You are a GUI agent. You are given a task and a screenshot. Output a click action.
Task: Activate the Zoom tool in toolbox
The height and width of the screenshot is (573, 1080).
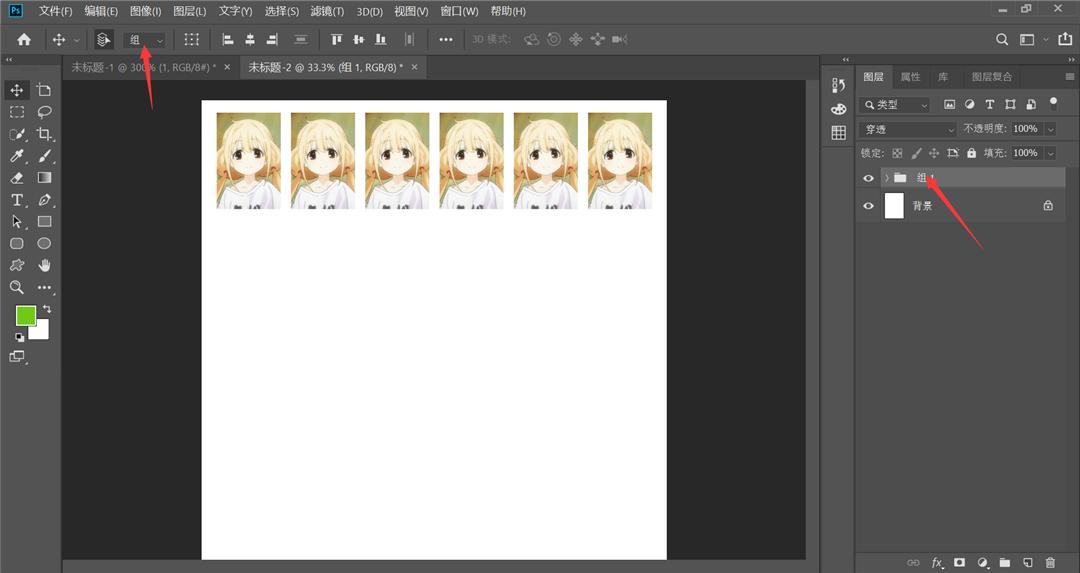pos(17,287)
